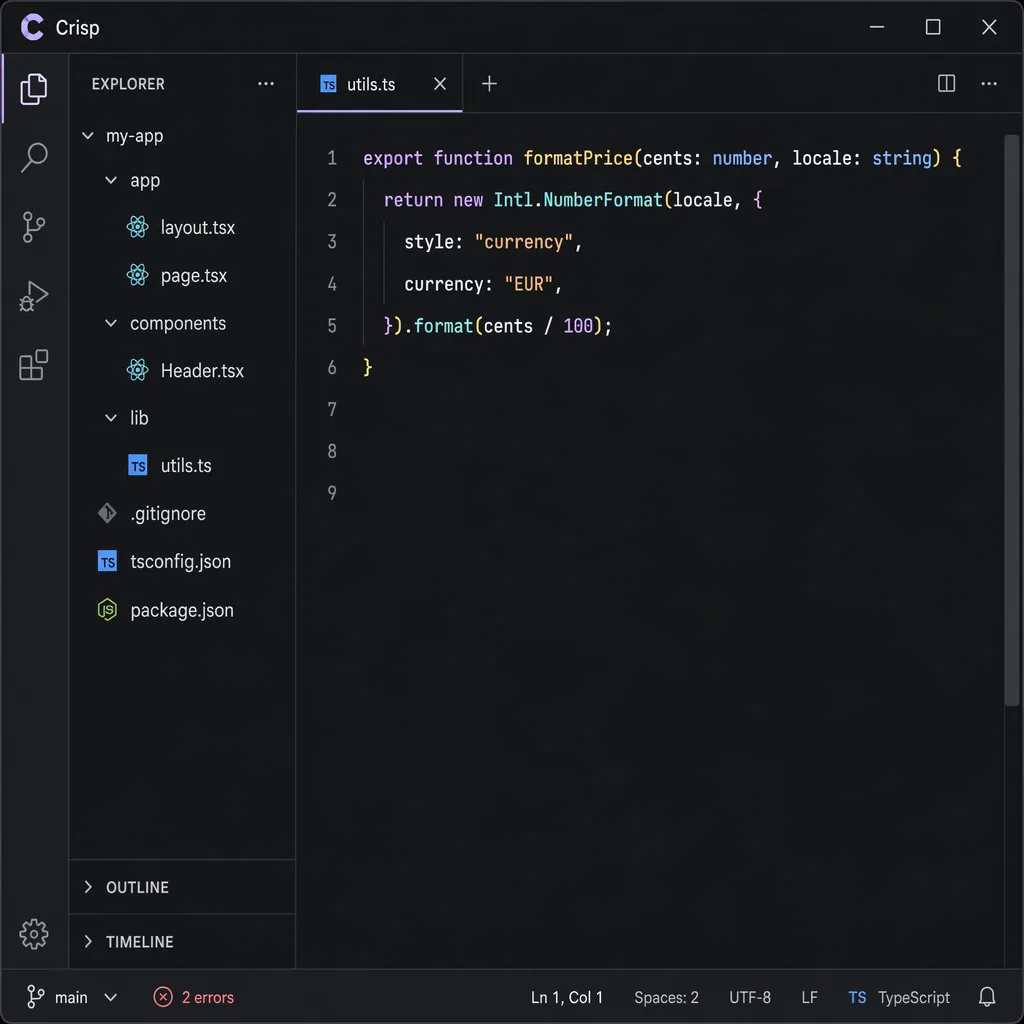Screen dimensions: 1024x1024
Task: Open the main branch dropdown chevron
Action: click(x=111, y=997)
